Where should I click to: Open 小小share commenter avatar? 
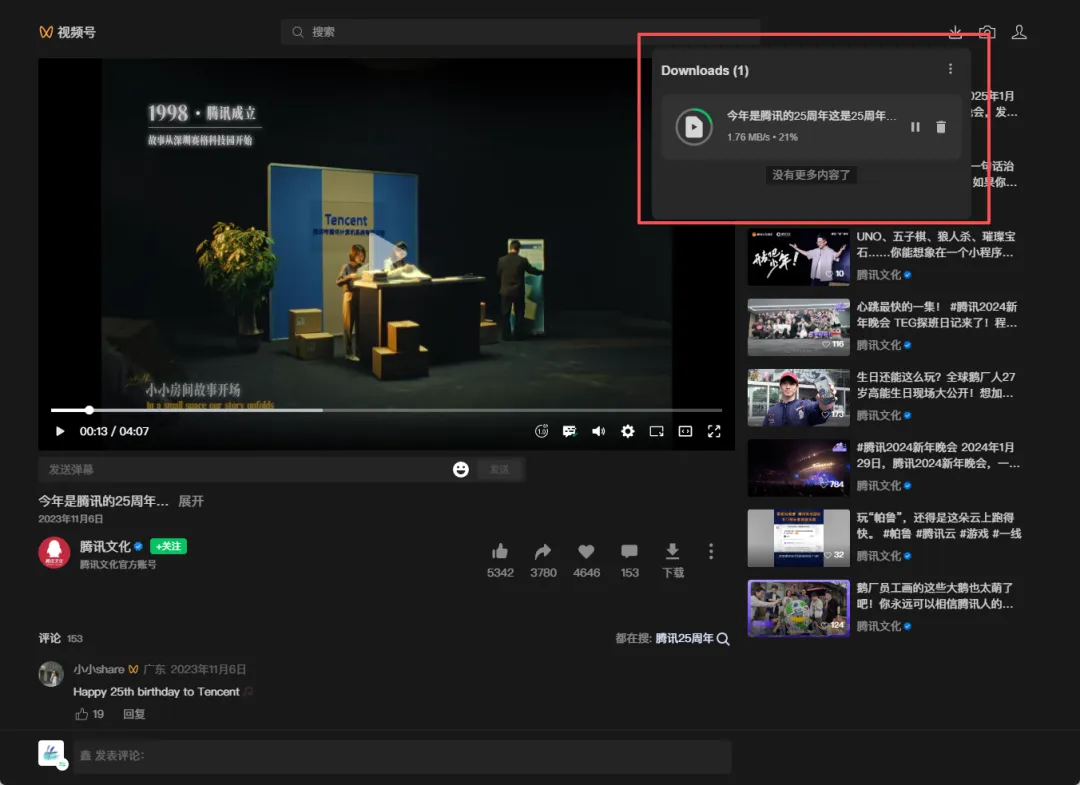coord(51,674)
